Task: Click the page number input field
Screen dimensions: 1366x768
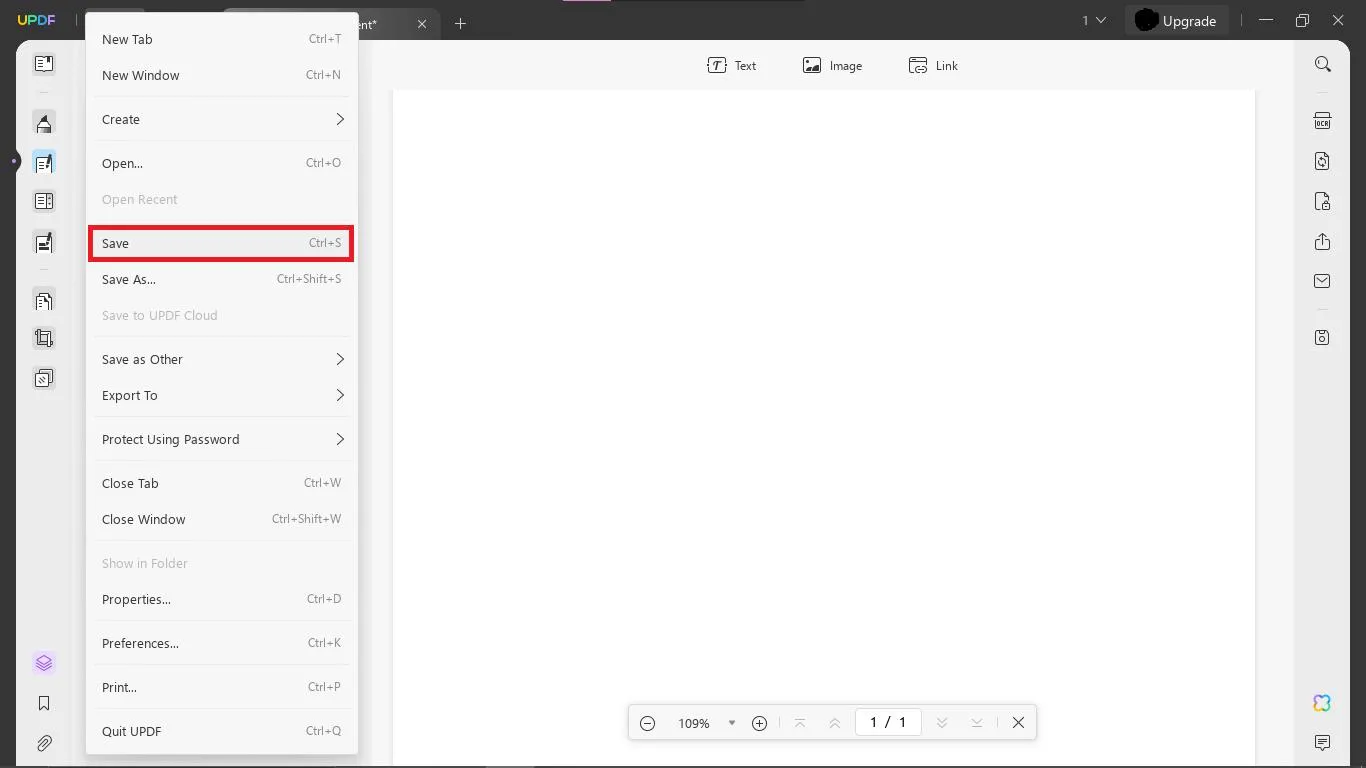Action: click(x=888, y=722)
